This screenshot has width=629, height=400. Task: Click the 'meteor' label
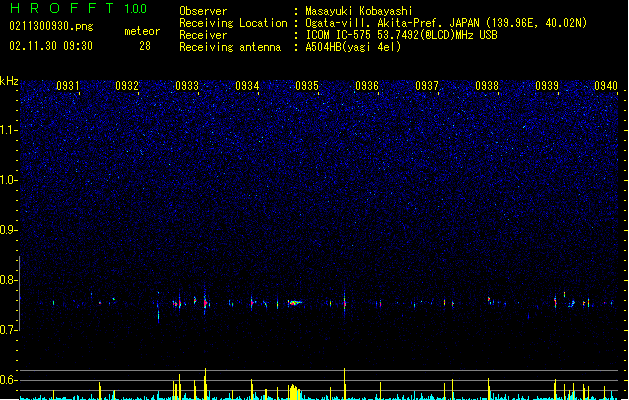(142, 31)
